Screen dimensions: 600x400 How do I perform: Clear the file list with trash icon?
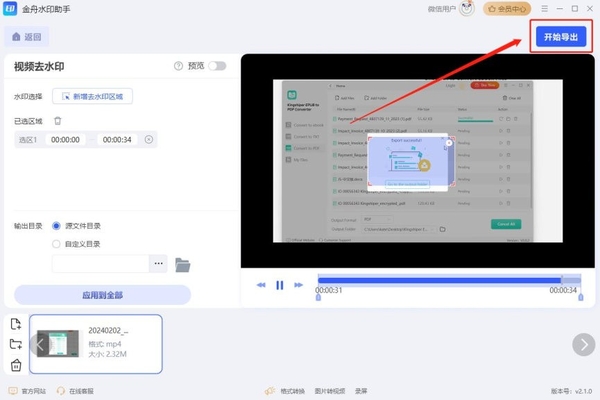click(16, 365)
